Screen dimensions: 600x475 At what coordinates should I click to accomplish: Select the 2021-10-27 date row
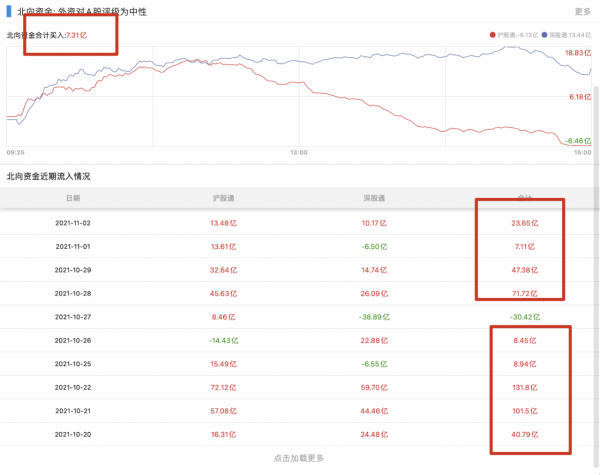click(x=73, y=316)
